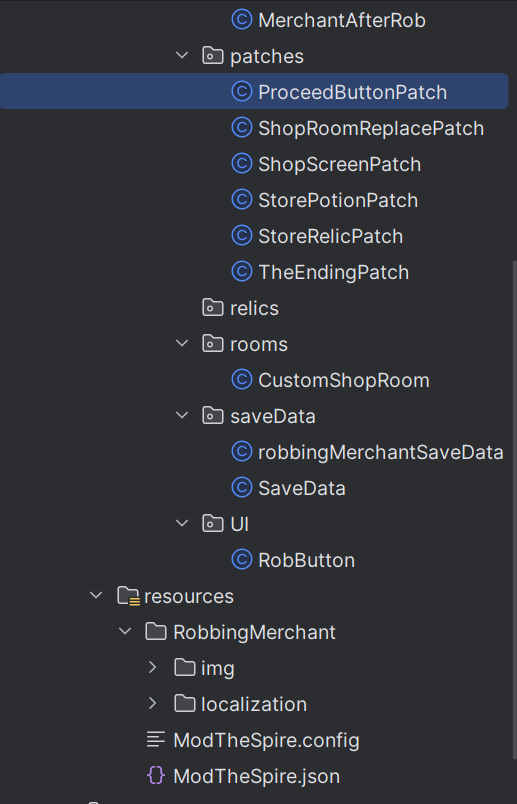Collapse the patches package
This screenshot has width=517, height=804.
point(182,55)
